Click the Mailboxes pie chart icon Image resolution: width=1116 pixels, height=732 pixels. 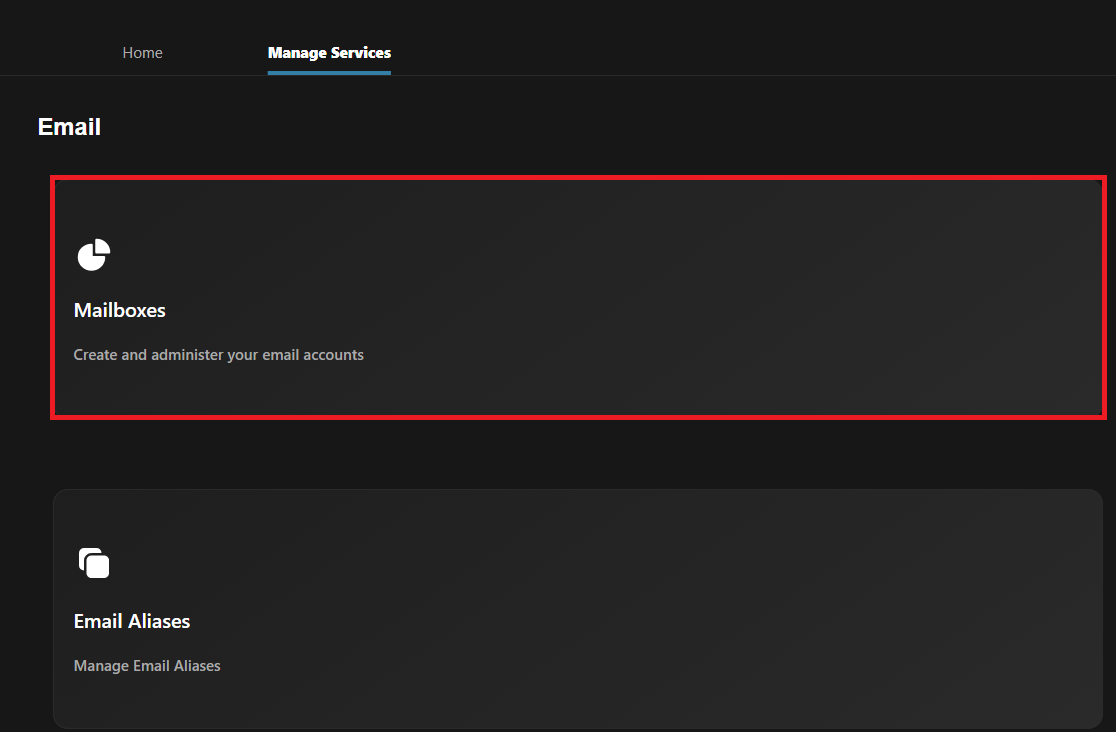[x=94, y=255]
